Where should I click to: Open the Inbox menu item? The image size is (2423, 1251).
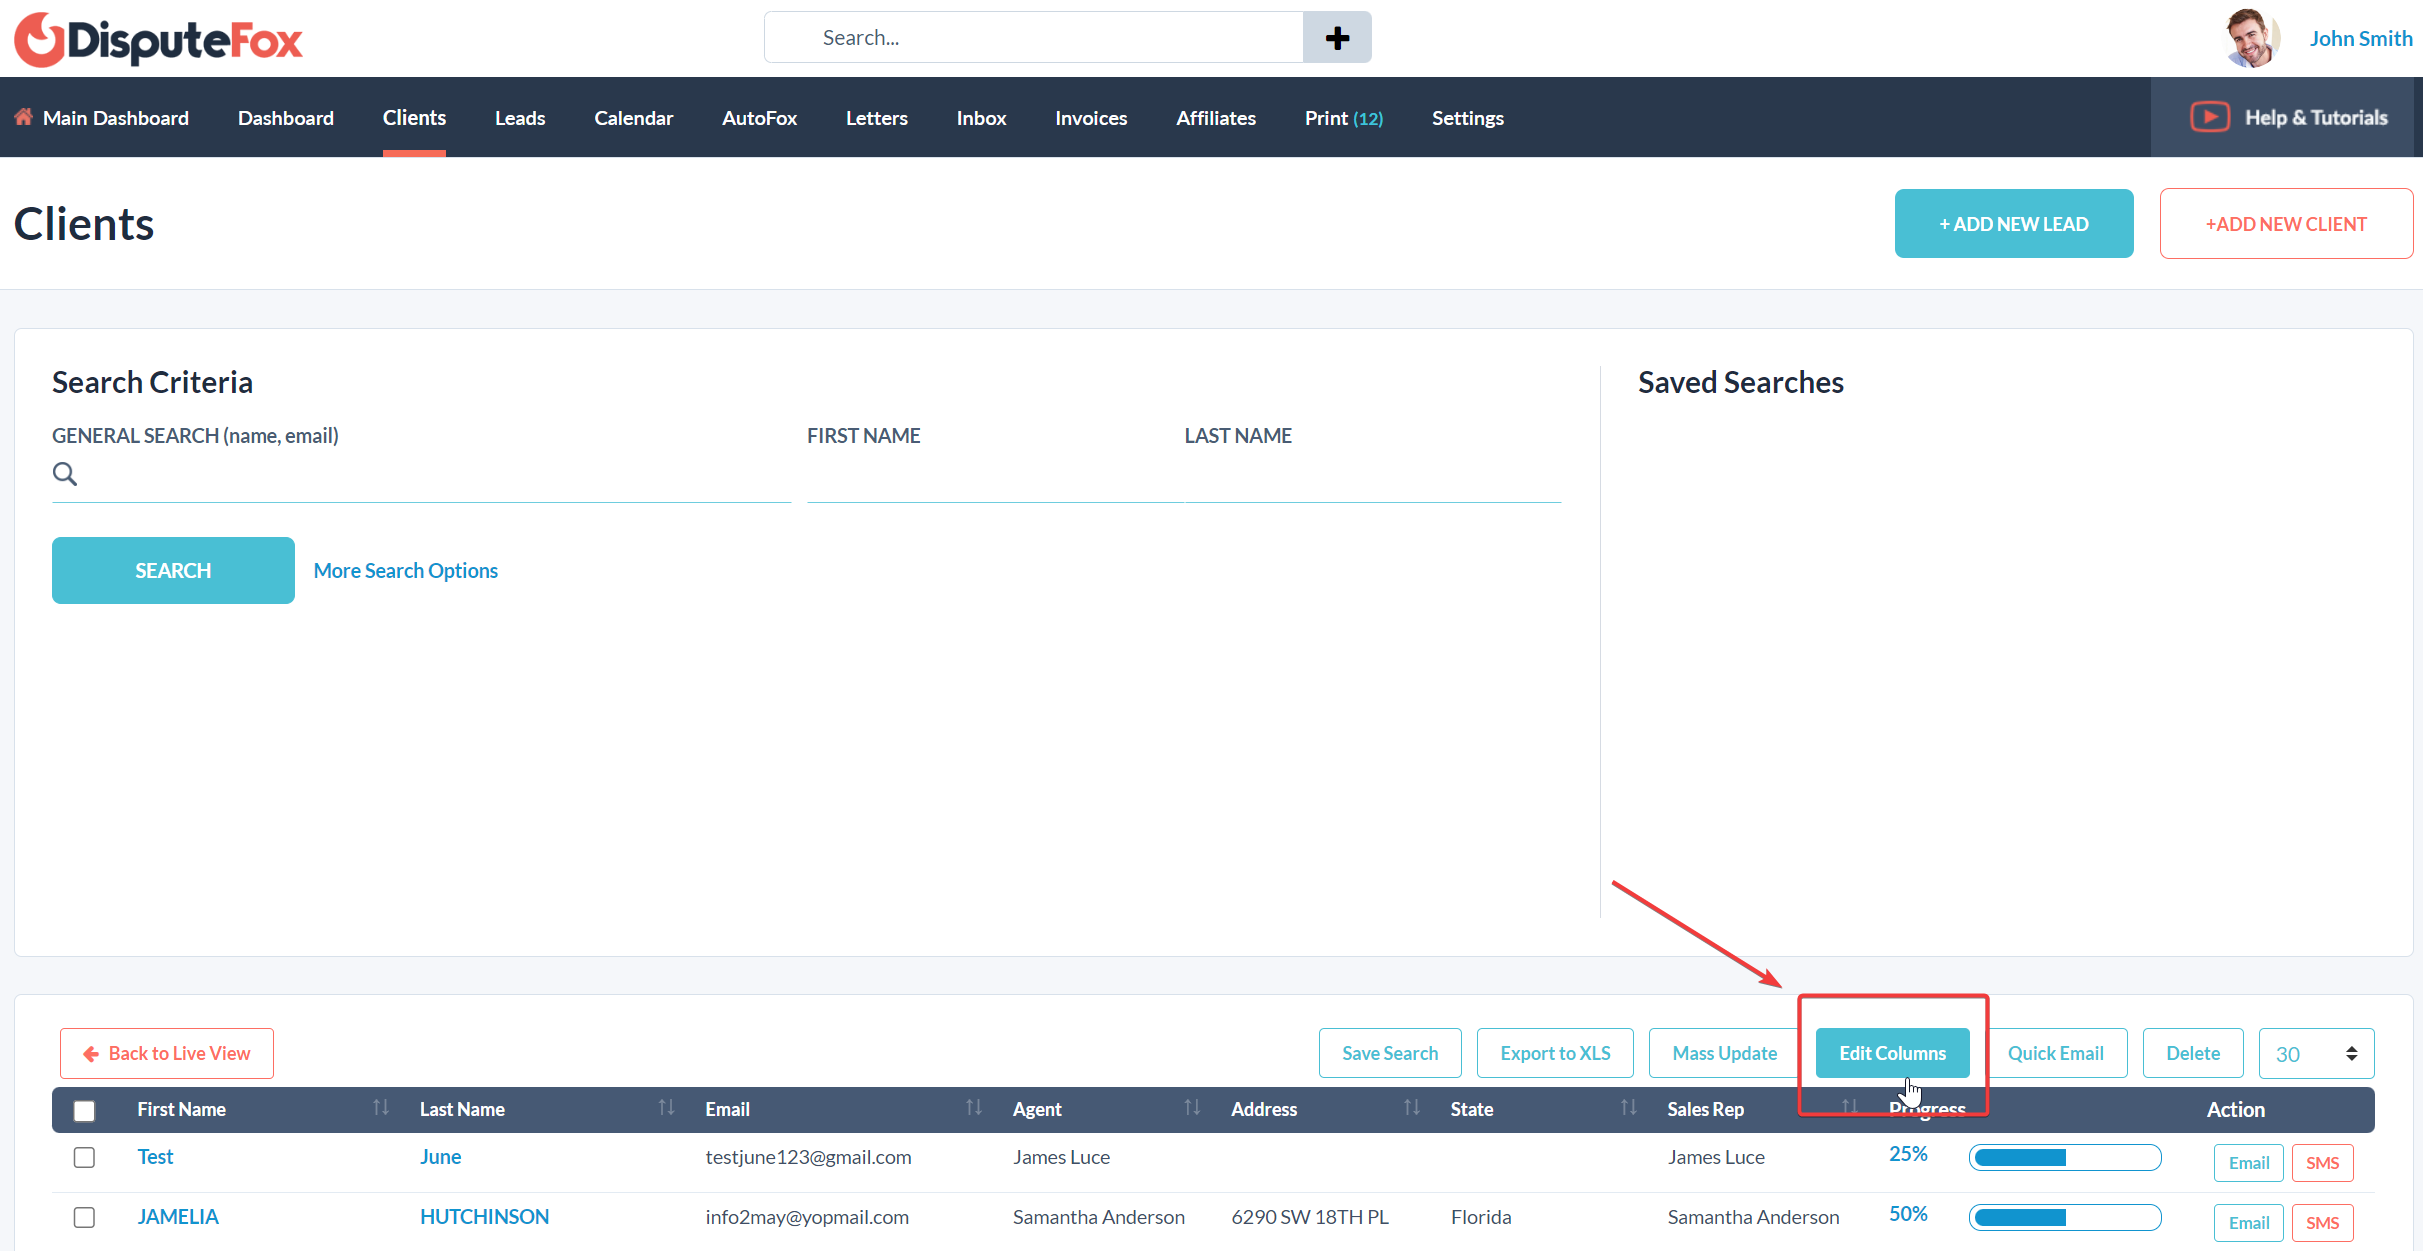(981, 118)
